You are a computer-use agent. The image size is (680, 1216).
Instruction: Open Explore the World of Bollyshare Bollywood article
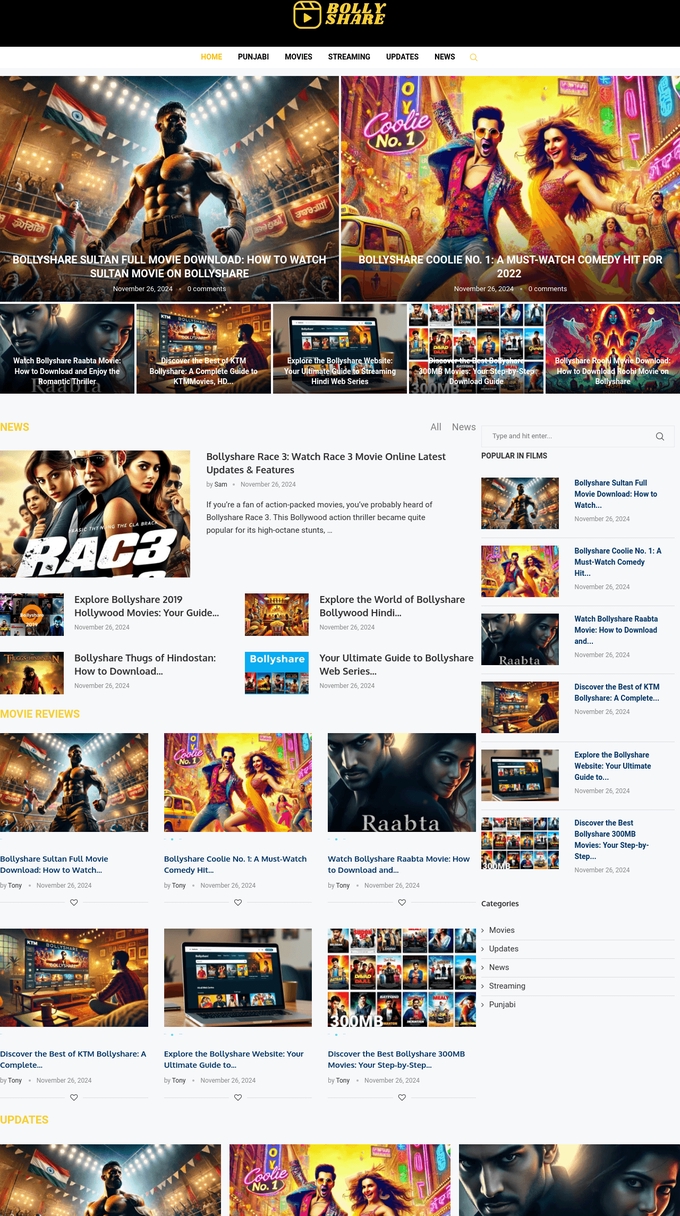point(392,606)
